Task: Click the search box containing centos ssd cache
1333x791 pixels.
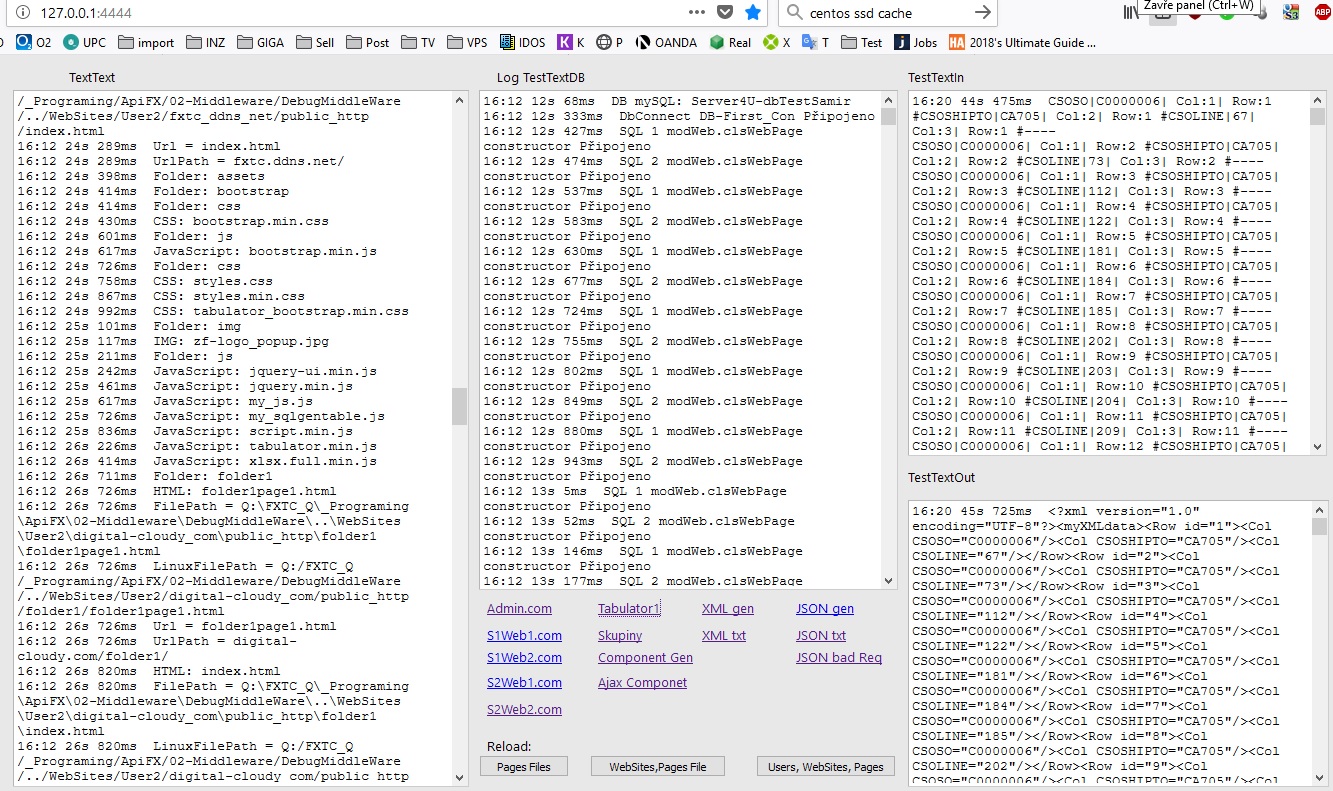Action: (x=888, y=13)
